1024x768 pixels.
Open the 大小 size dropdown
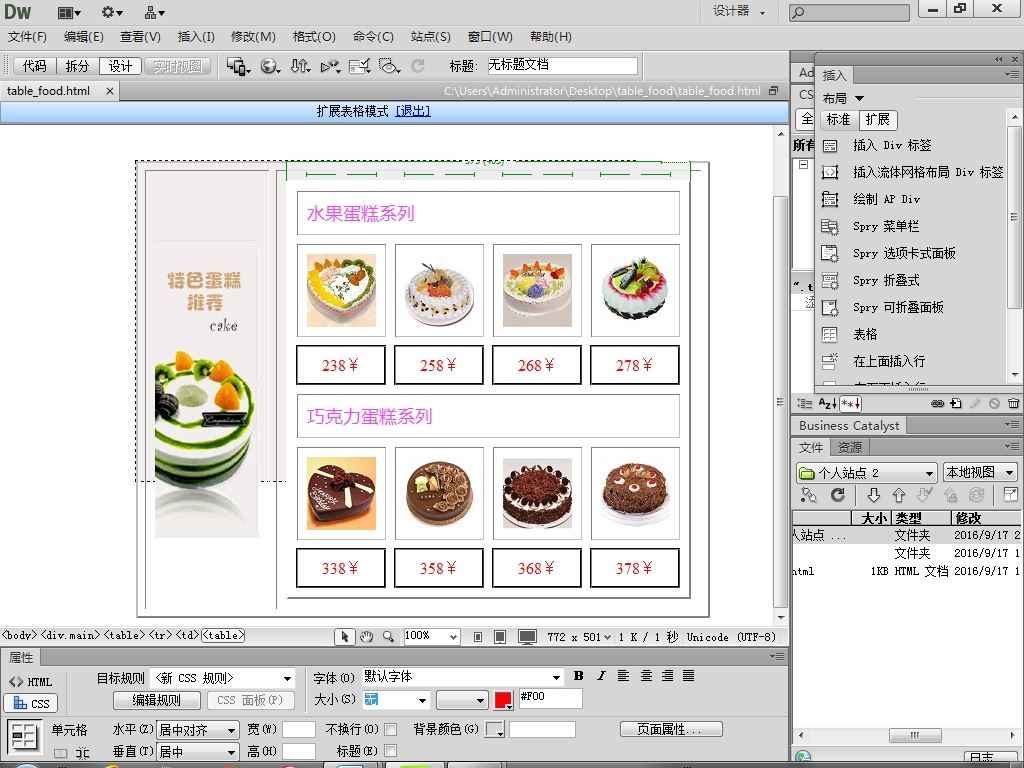coord(396,700)
